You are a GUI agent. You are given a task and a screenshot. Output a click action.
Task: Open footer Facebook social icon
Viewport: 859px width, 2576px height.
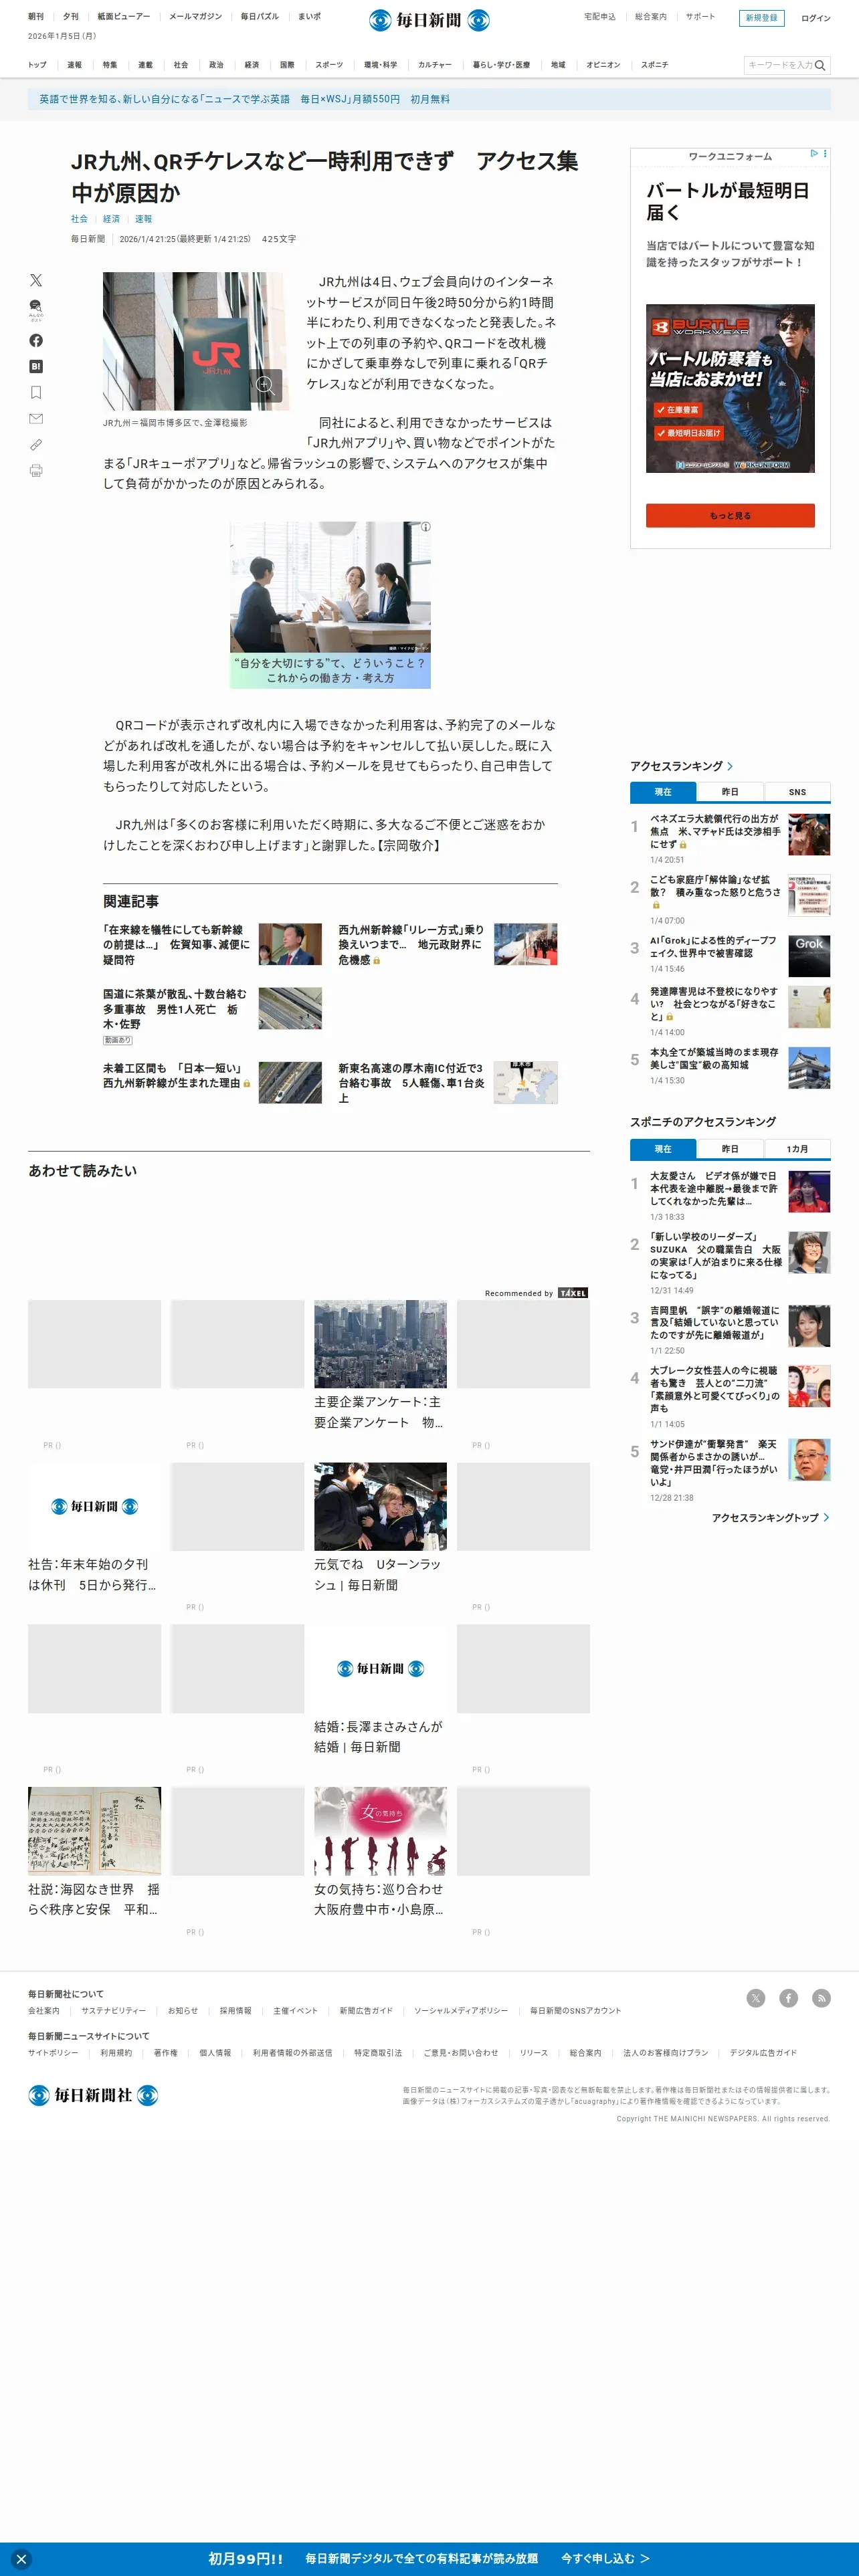click(789, 1997)
